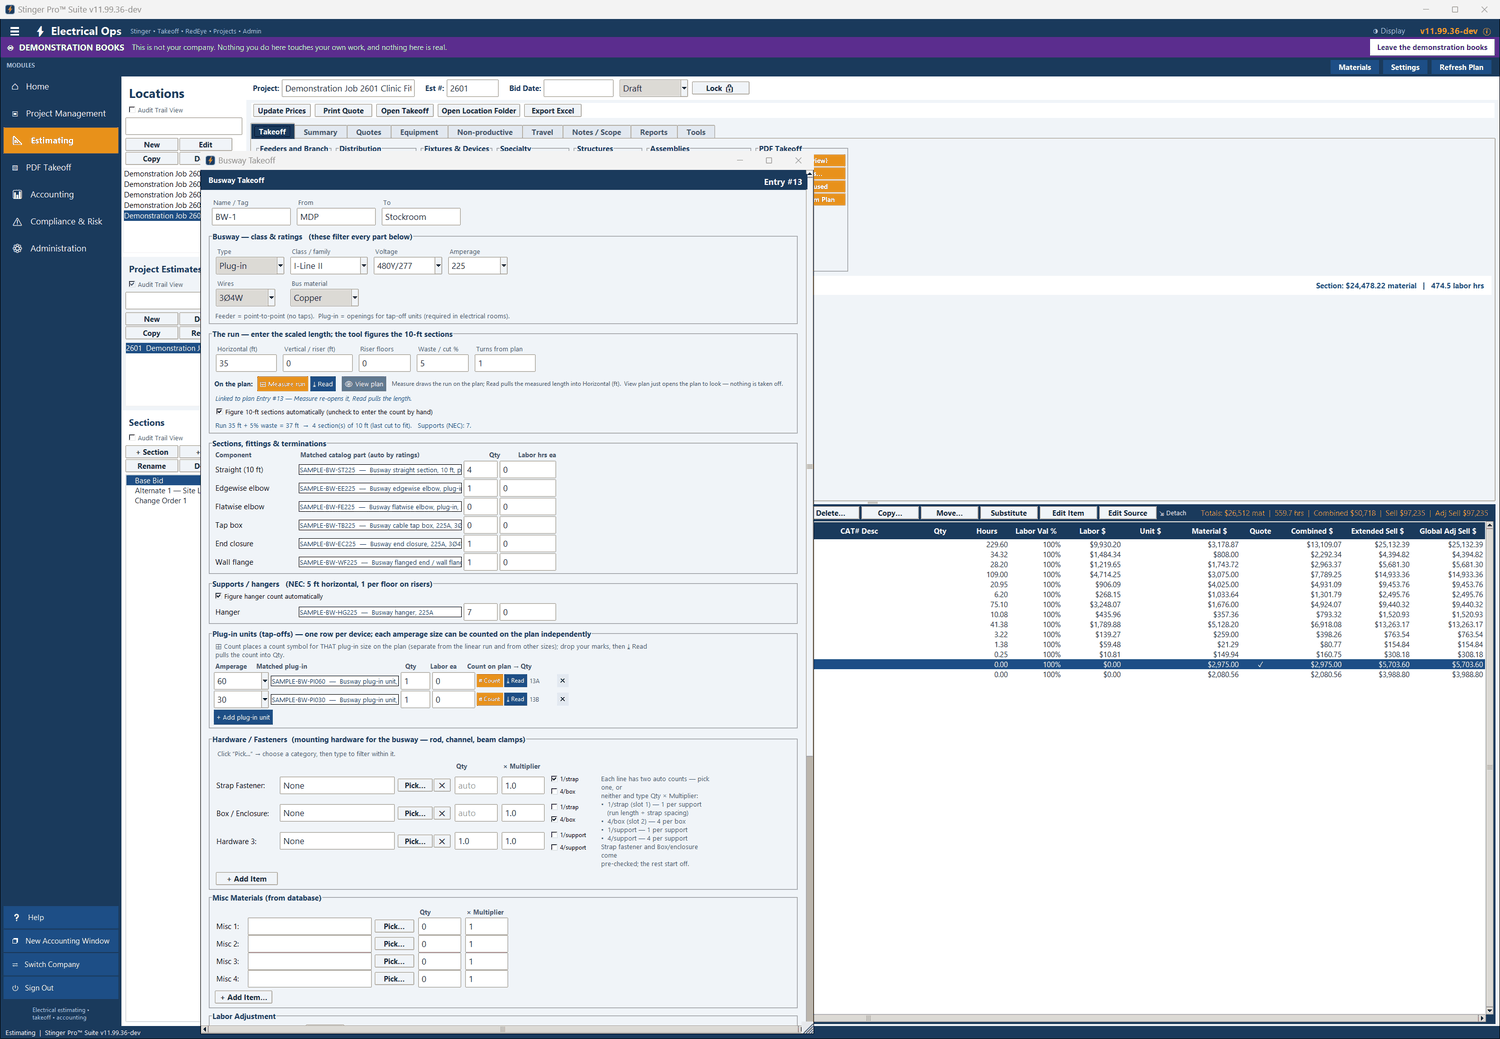Remove the 30 amp plug-in row

pos(562,699)
